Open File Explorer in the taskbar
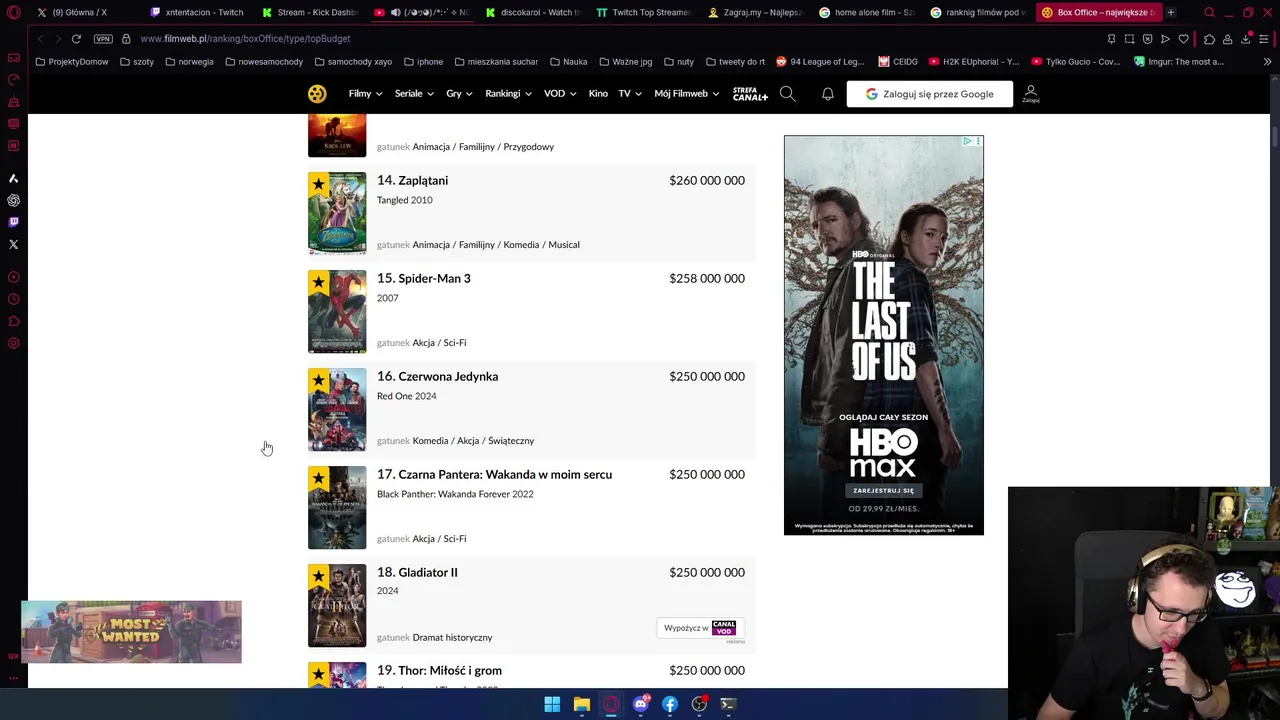 point(581,704)
